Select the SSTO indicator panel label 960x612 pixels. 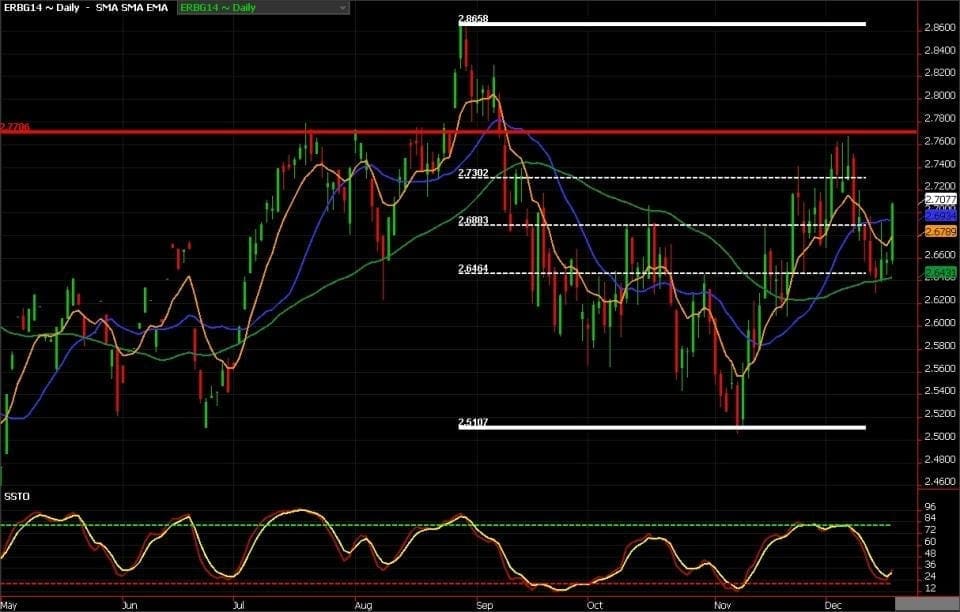pos(16,495)
